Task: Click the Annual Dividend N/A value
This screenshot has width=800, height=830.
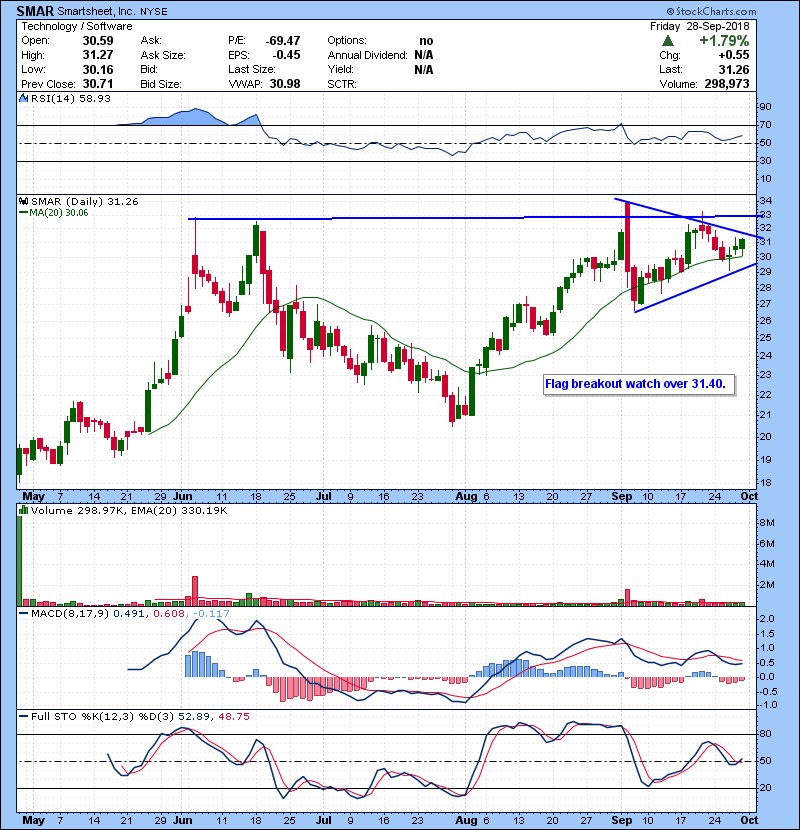Action: click(424, 55)
